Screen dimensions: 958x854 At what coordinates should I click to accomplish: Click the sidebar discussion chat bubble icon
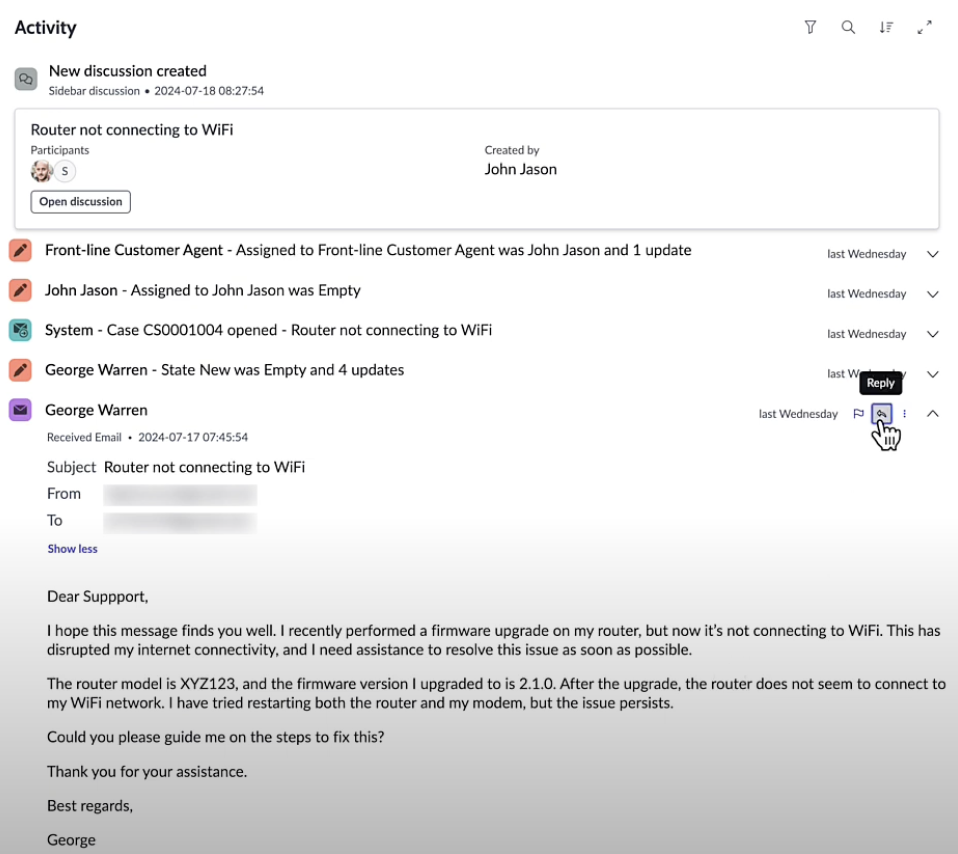pos(26,79)
